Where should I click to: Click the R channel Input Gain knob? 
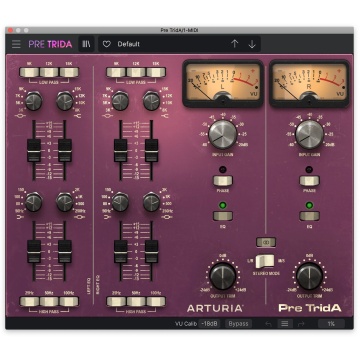pos(309,134)
